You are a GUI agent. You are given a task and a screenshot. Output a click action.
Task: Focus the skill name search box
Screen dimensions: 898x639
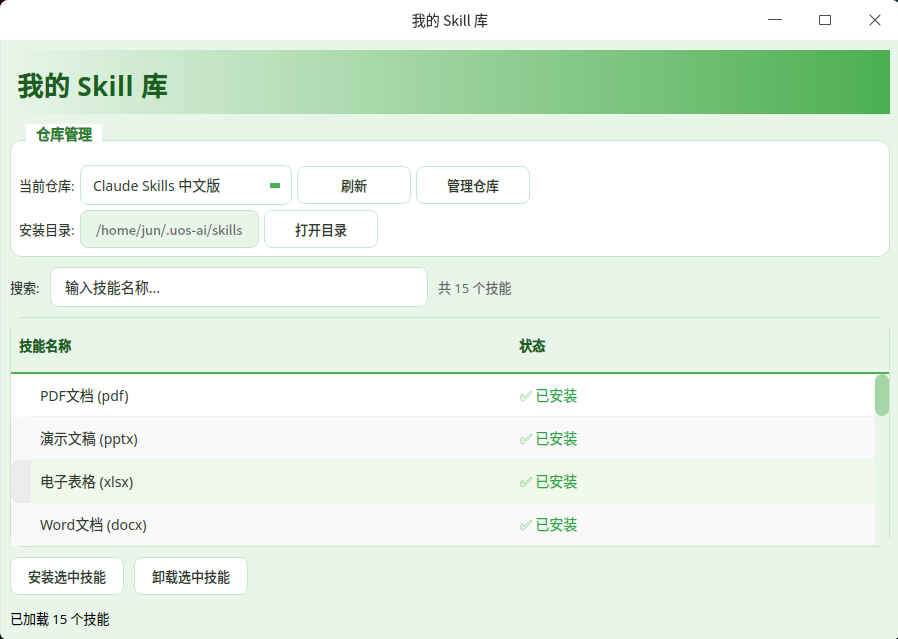point(239,287)
